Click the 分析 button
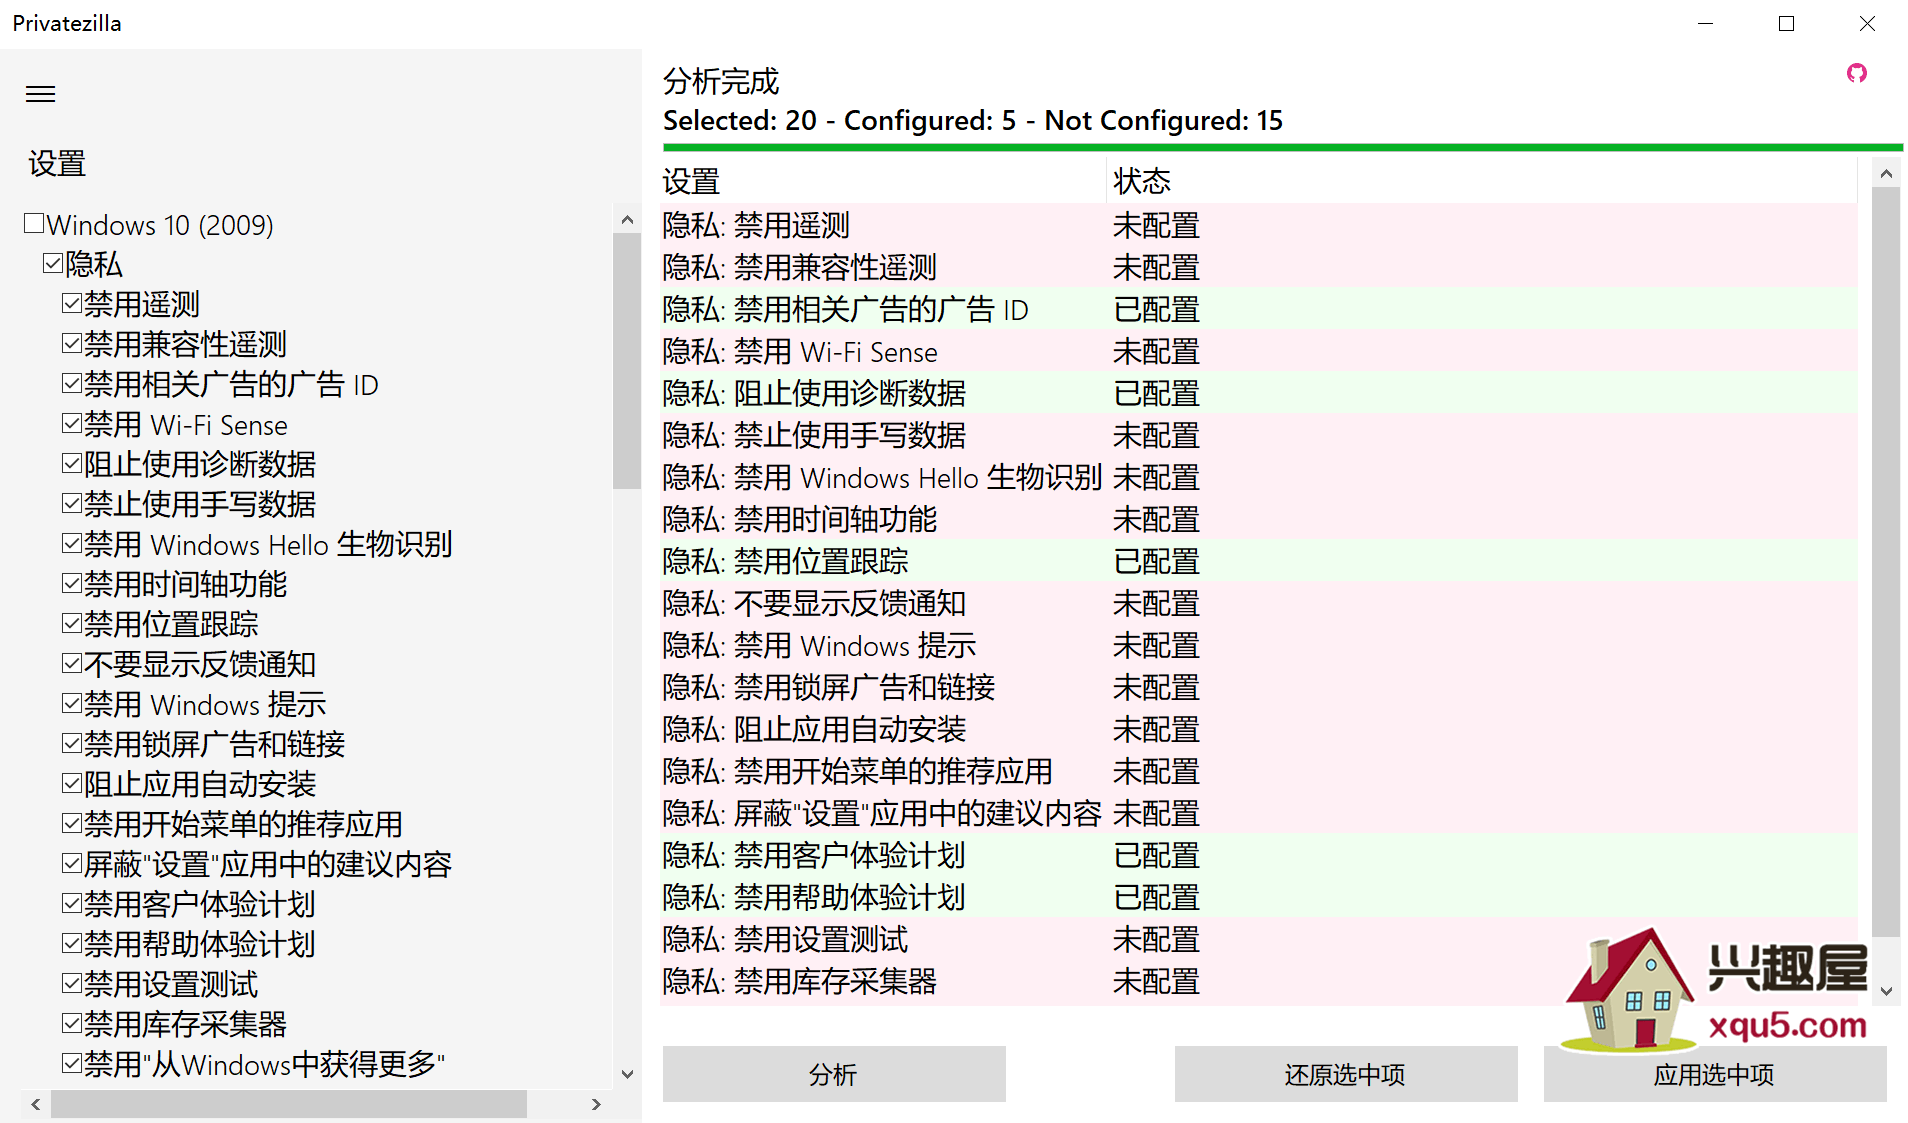Image resolution: width=1908 pixels, height=1123 pixels. click(834, 1074)
